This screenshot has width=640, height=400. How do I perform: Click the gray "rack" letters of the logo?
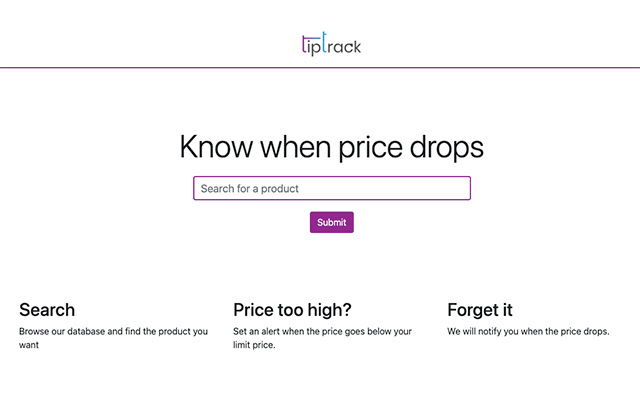[x=345, y=47]
